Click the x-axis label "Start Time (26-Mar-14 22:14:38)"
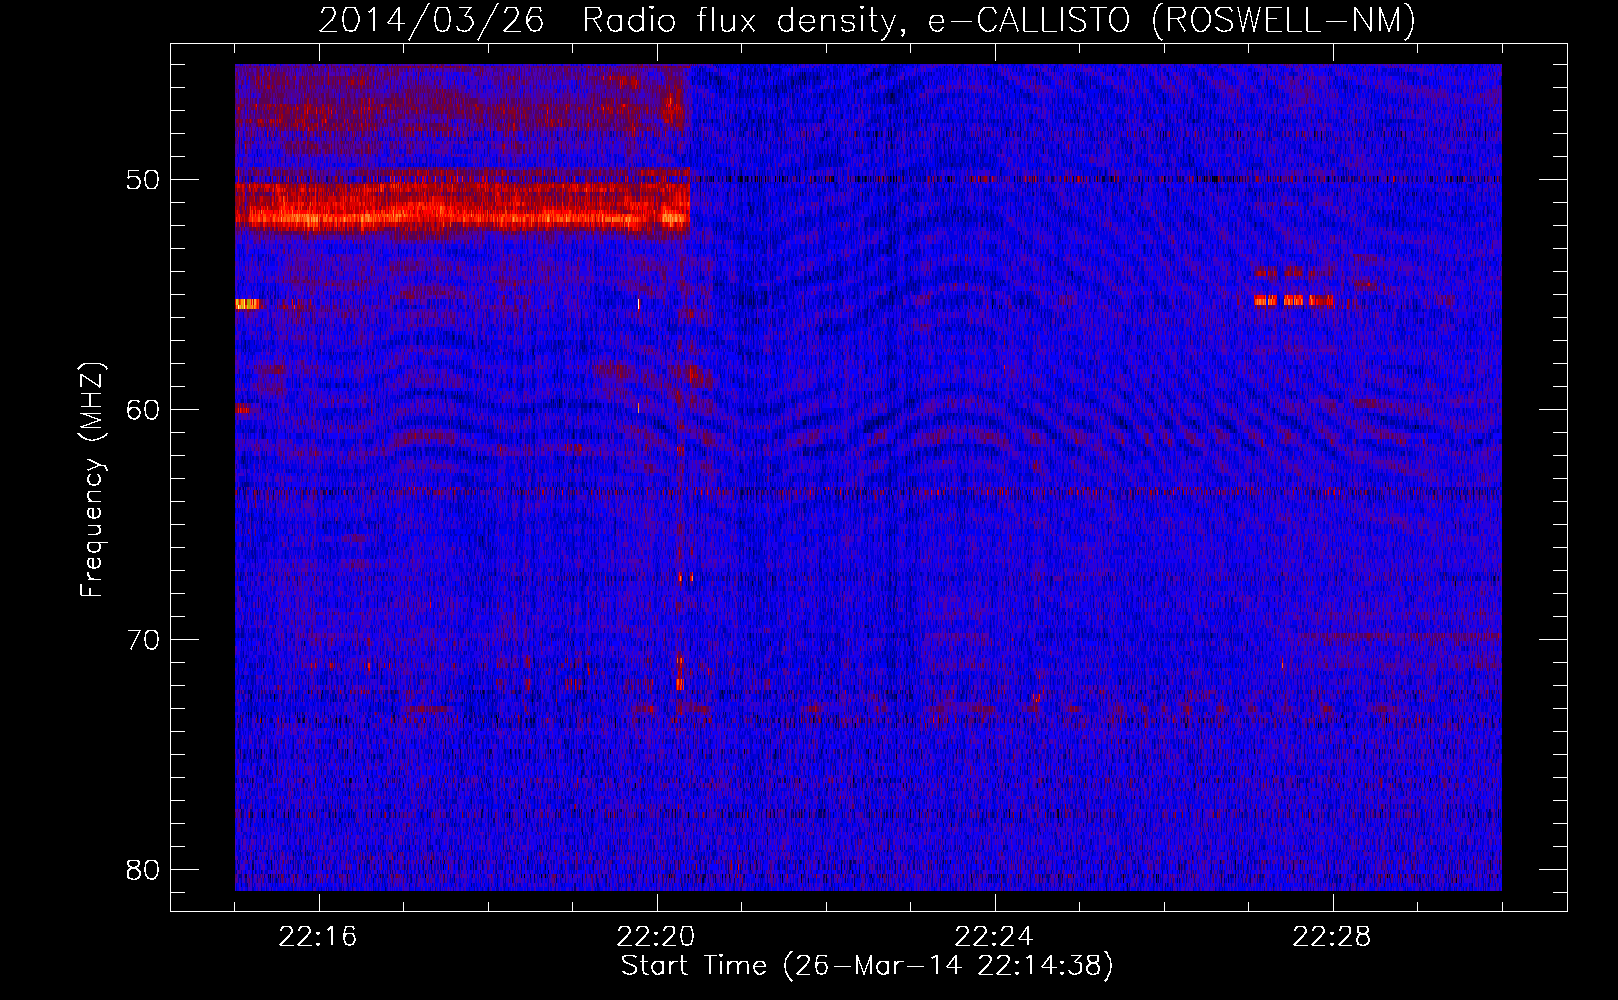 (867, 966)
